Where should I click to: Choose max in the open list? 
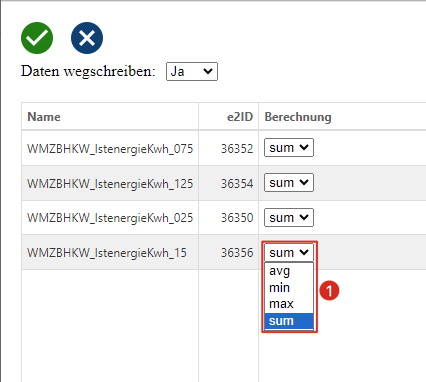[289, 304]
